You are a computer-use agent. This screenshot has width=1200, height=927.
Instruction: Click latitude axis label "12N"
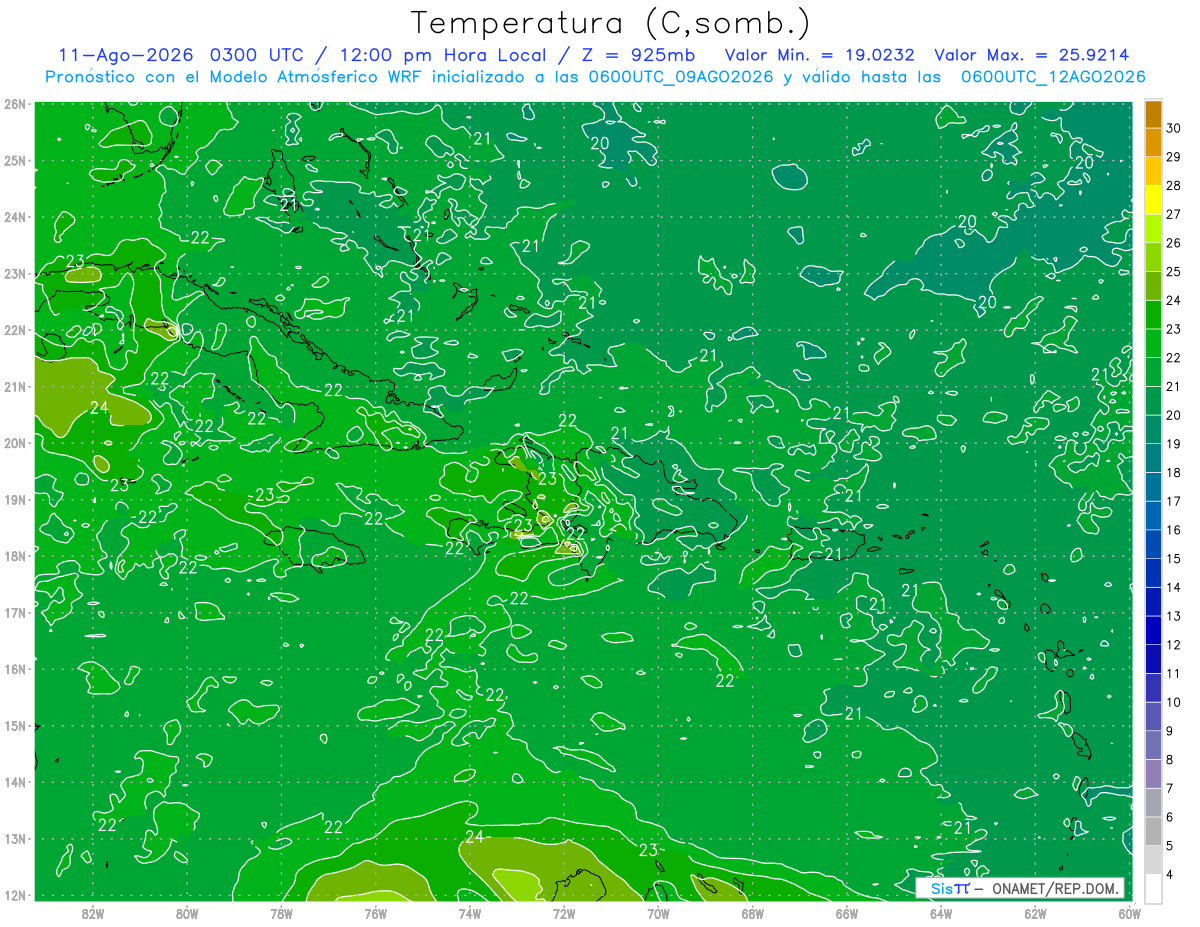(x=15, y=895)
